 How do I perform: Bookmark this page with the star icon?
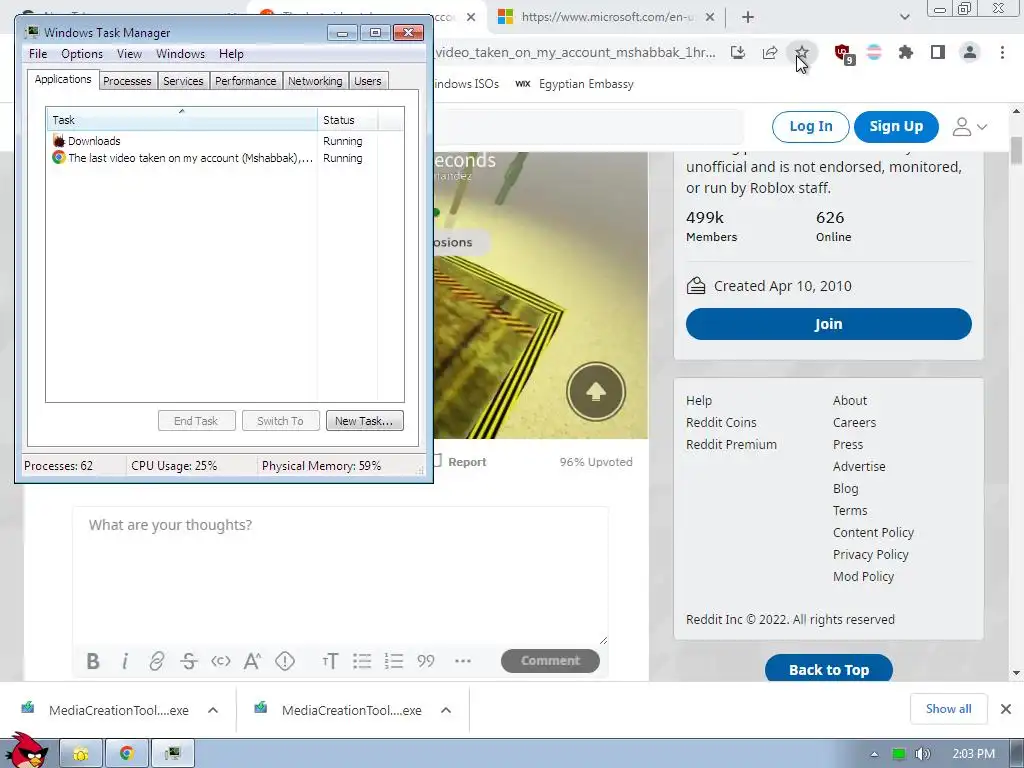[801, 52]
